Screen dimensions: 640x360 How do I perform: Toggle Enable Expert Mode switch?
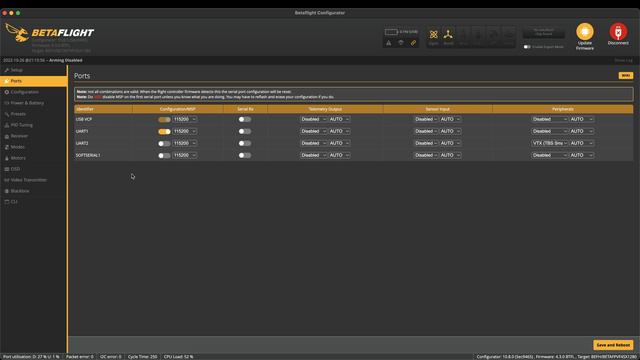(527, 47)
